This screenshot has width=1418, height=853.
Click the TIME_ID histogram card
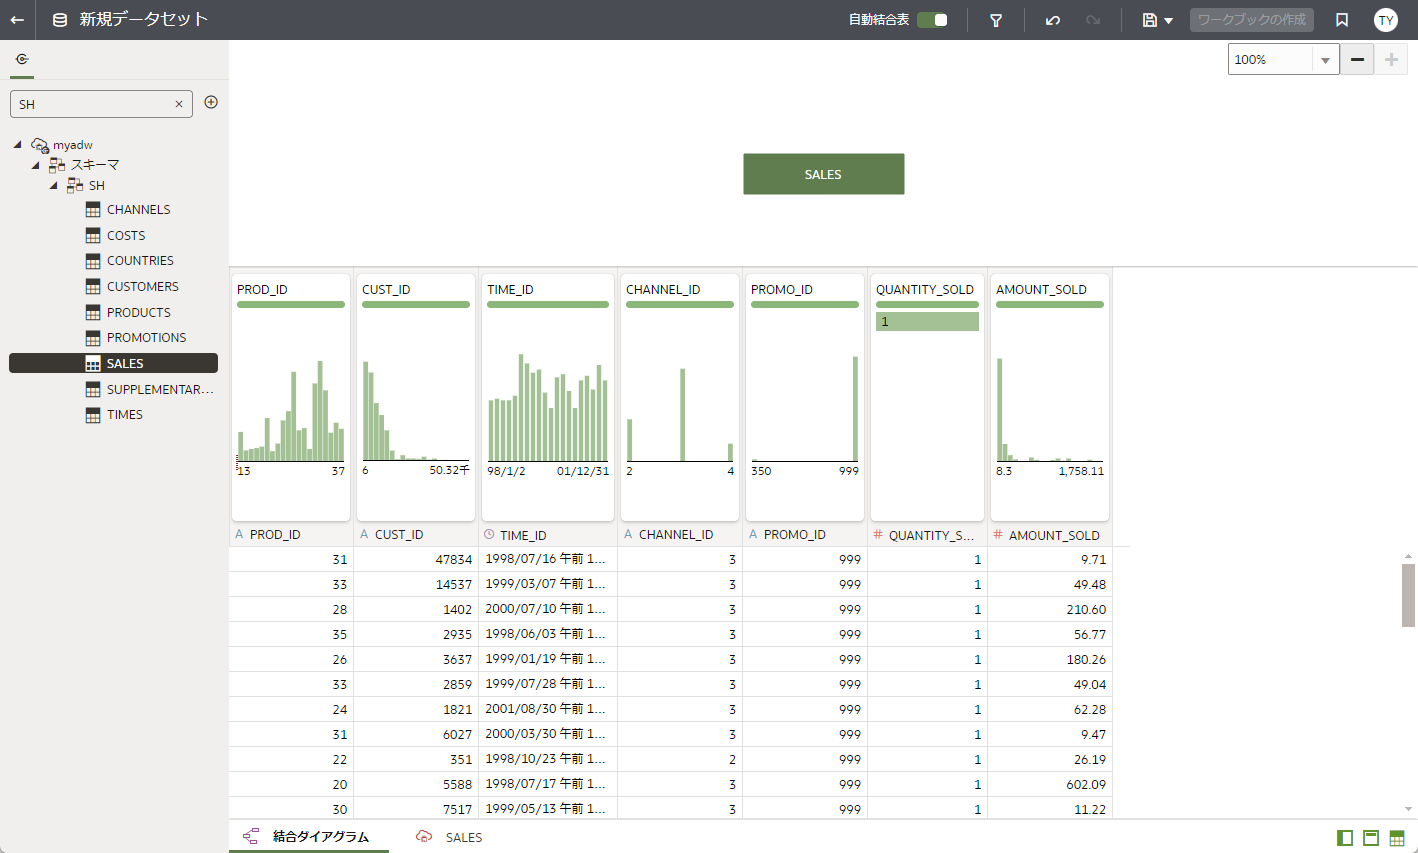548,397
